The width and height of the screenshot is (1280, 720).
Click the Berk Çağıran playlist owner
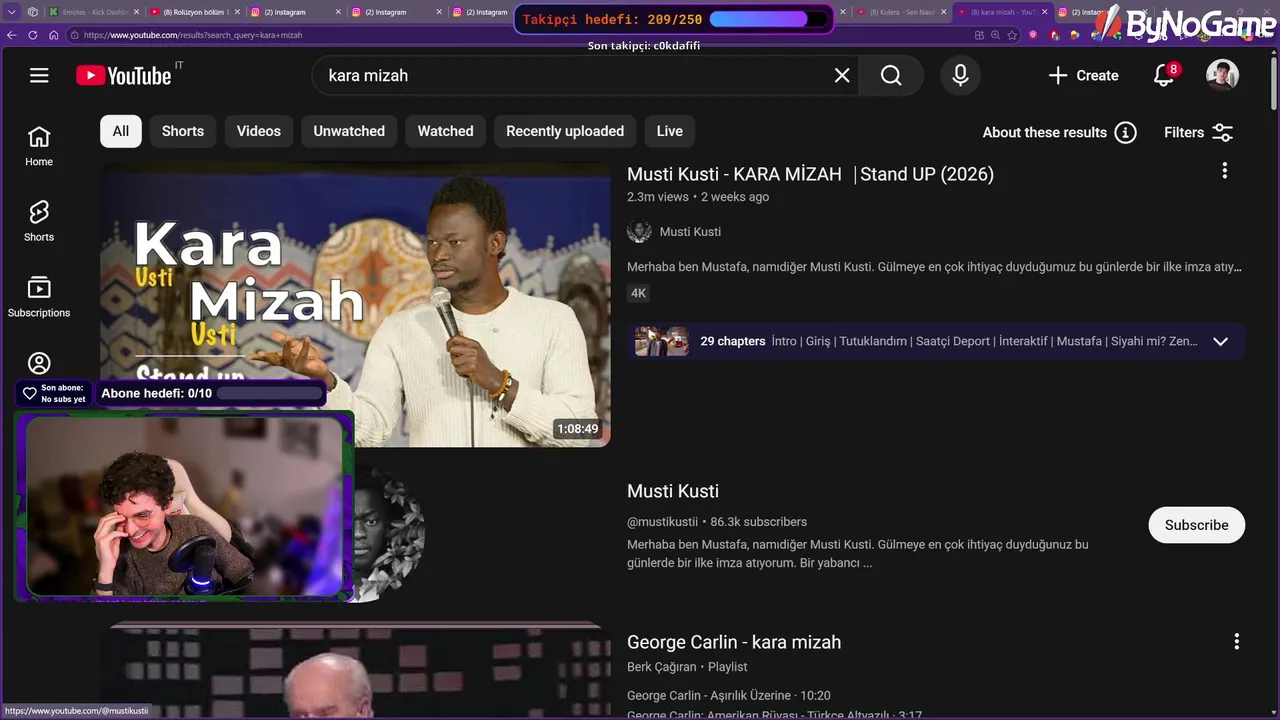[662, 667]
